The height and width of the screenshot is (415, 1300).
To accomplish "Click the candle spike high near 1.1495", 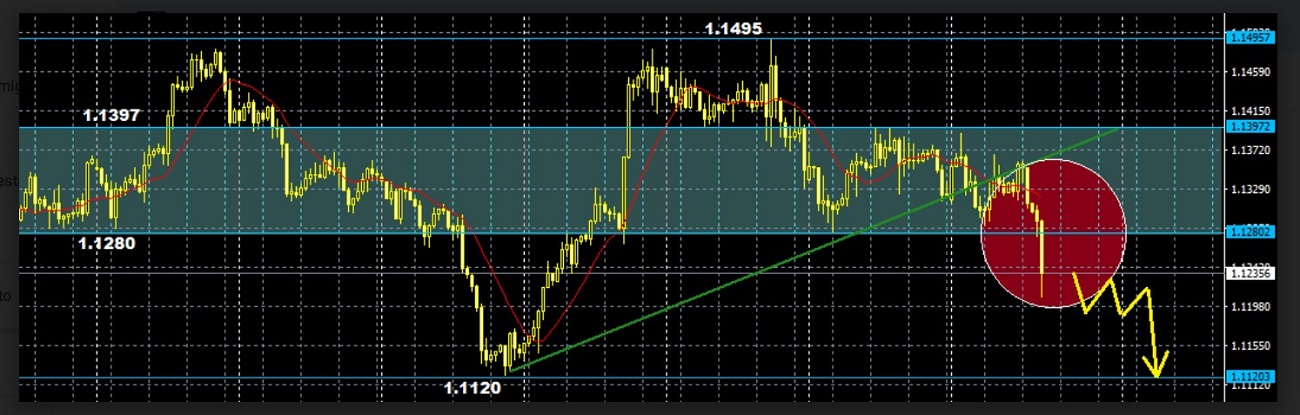I will click(x=773, y=50).
